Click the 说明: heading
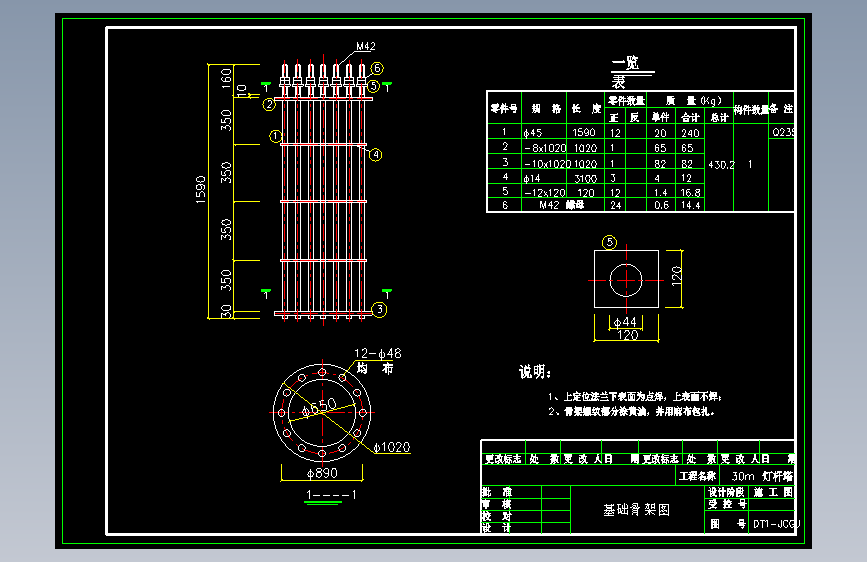 tap(535, 372)
